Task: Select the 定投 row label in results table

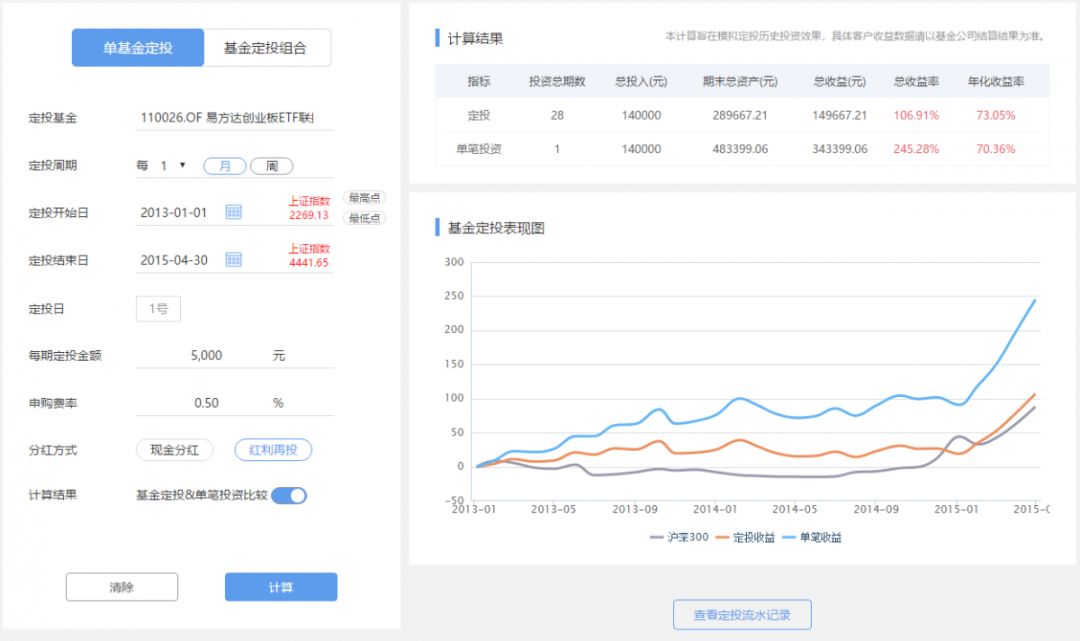Action: point(479,115)
